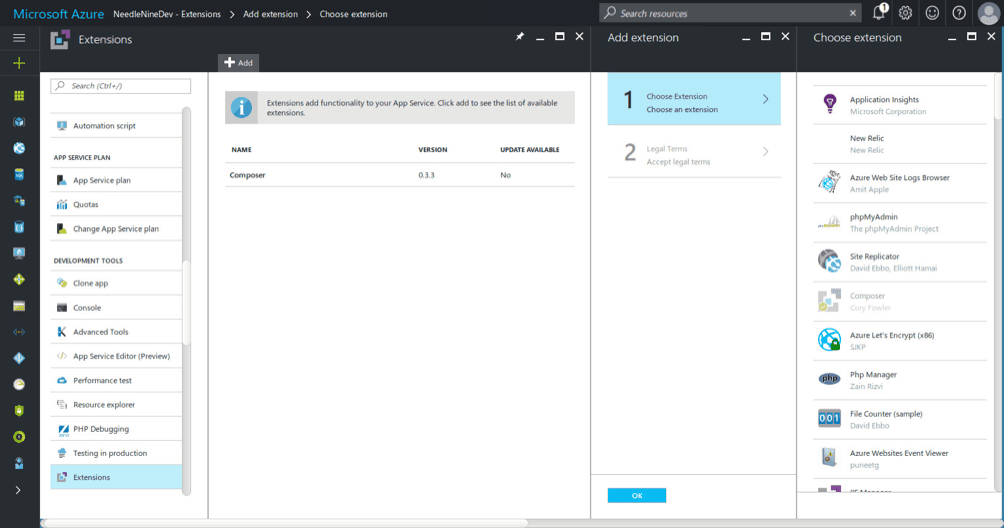Screen dimensions: 1004x528
Task: Open App Services globe icon in sidebar
Action: [x=19, y=148]
